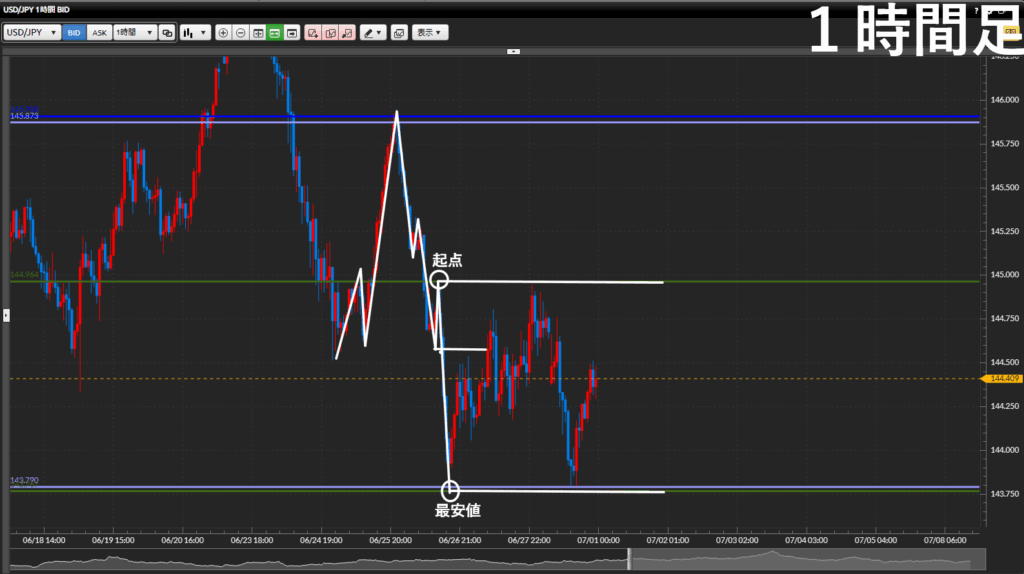Open the 1時間 timeframe dropdown
The width and height of the screenshot is (1024, 574).
tap(135, 33)
